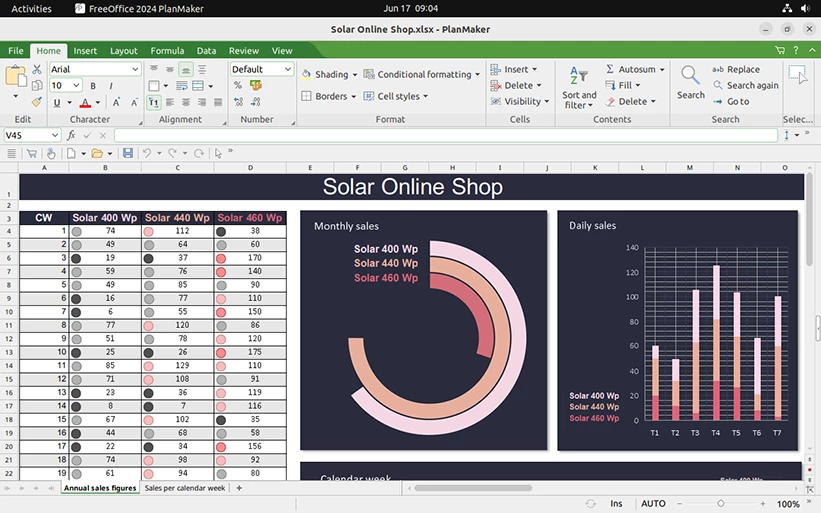Expand the Default number format dropdown

[x=288, y=70]
